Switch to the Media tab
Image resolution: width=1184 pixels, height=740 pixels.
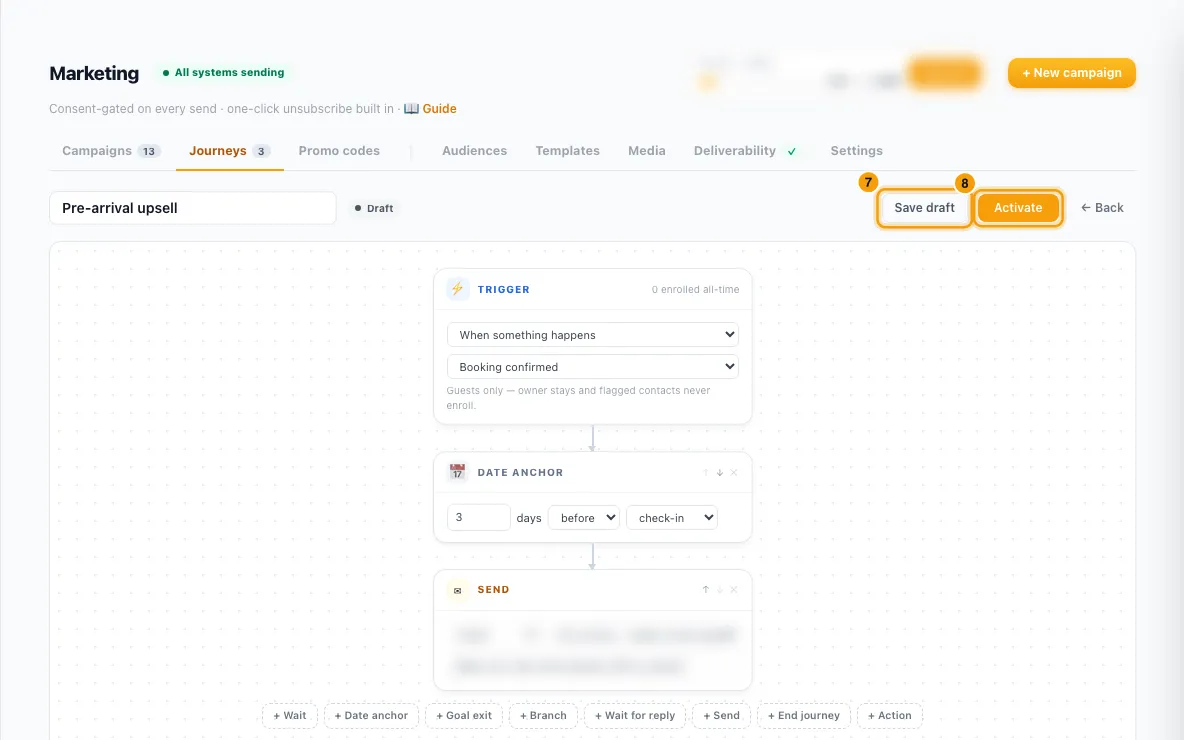646,151
